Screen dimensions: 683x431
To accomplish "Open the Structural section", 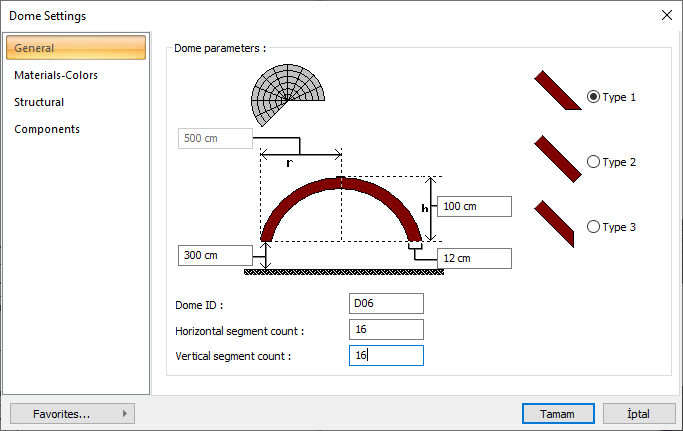I will (x=39, y=102).
